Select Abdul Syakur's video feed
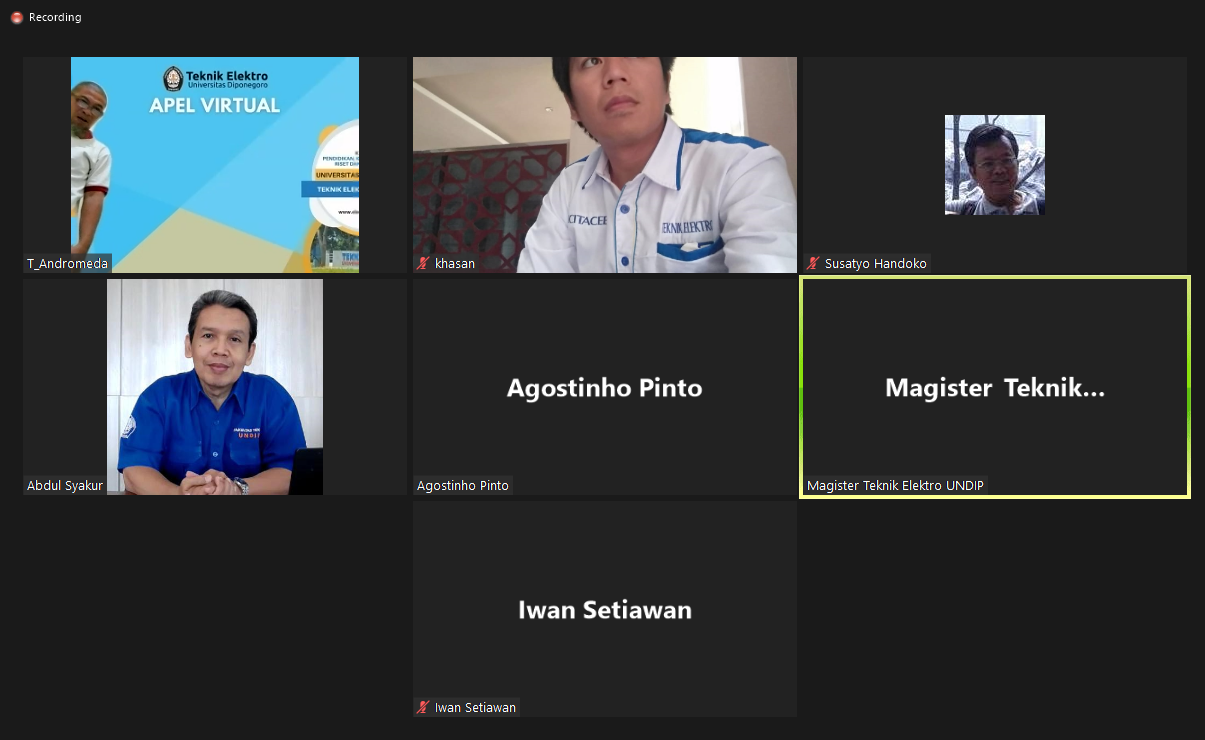This screenshot has width=1205, height=740. point(215,386)
